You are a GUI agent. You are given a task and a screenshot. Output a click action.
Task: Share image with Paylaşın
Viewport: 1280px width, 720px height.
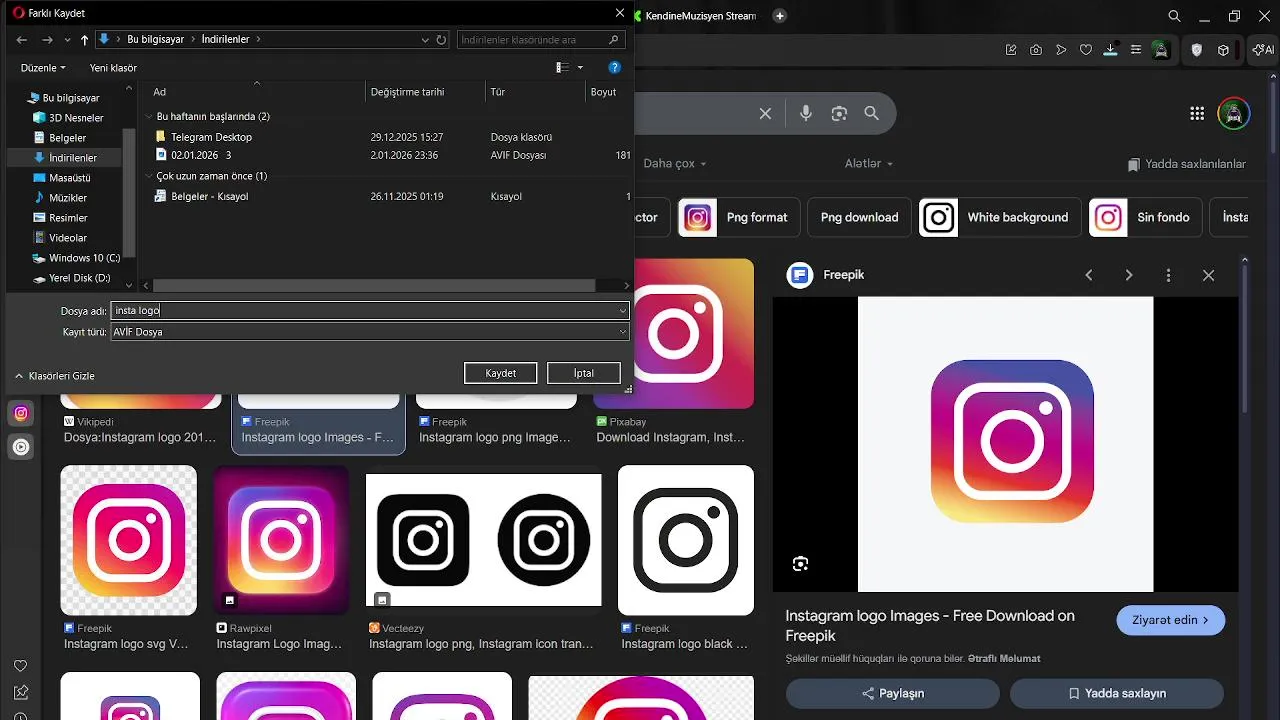coord(893,693)
